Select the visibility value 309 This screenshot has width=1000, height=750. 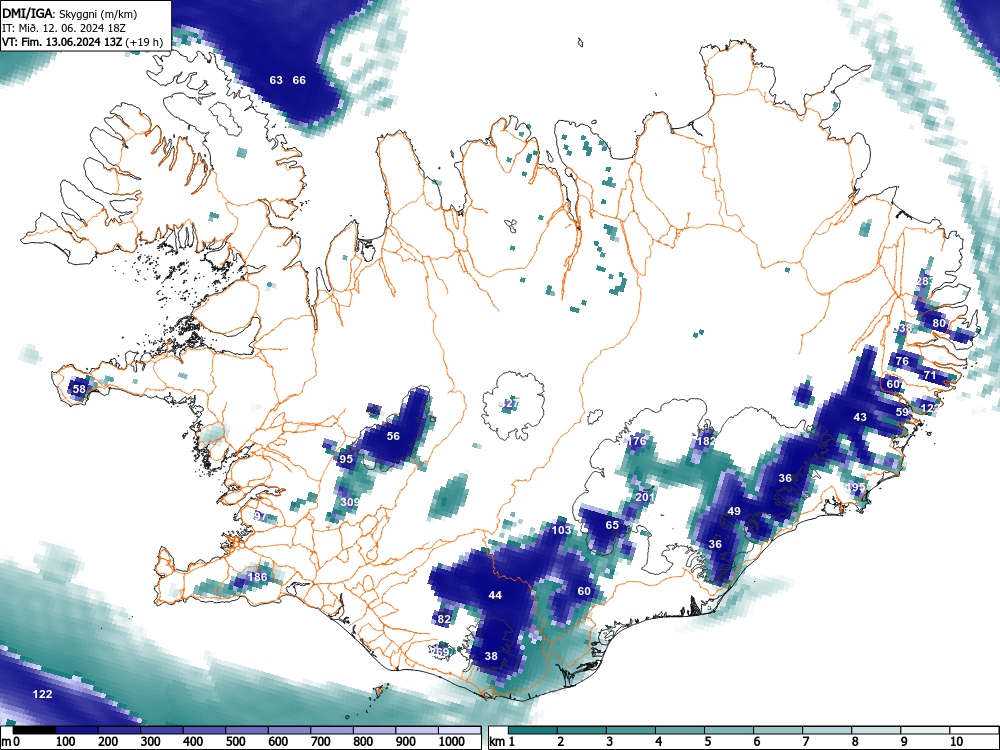349,502
